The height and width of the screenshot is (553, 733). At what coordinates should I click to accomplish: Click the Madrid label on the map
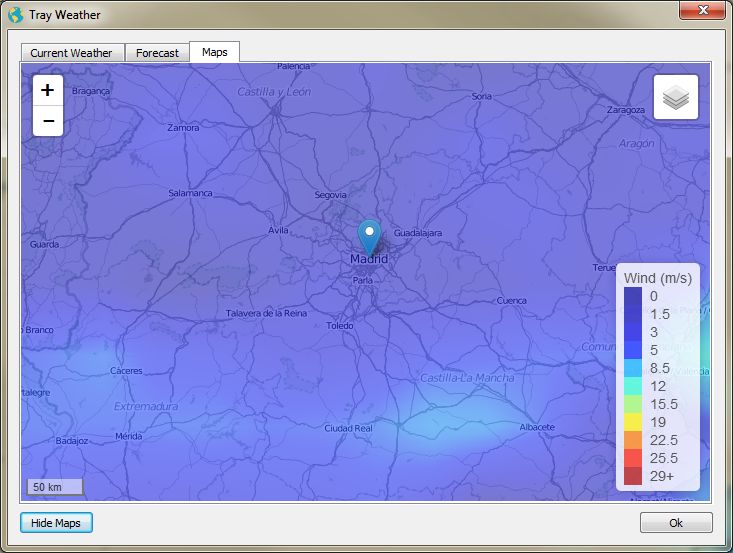369,259
